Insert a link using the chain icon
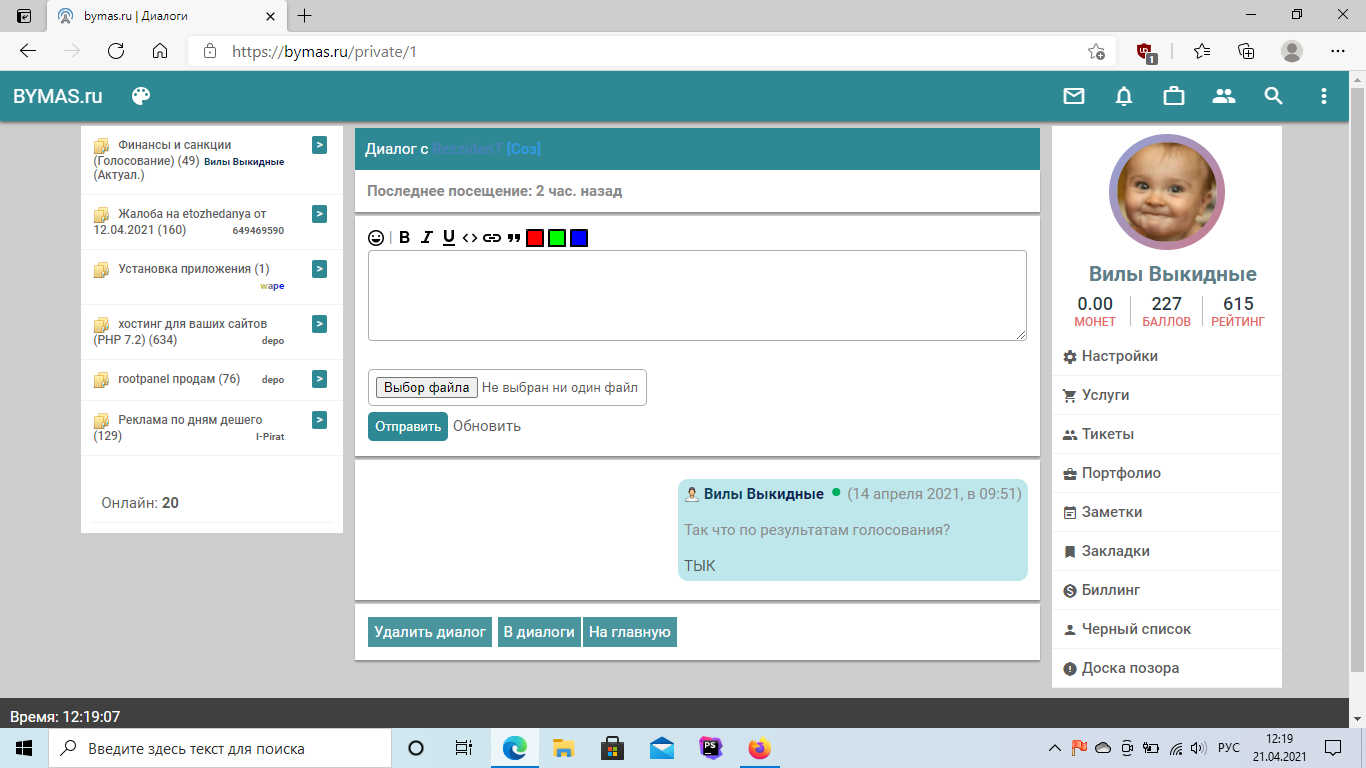 [492, 238]
